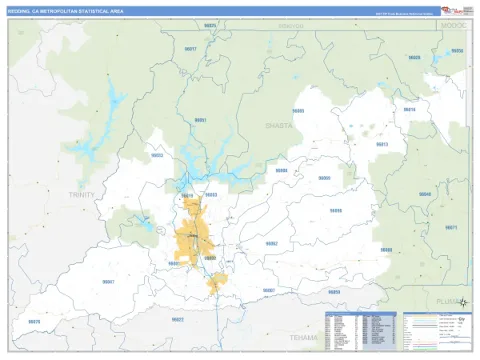This screenshot has height=360, width=480.
Task: Click the TRINITY county label
Action: [82, 195]
